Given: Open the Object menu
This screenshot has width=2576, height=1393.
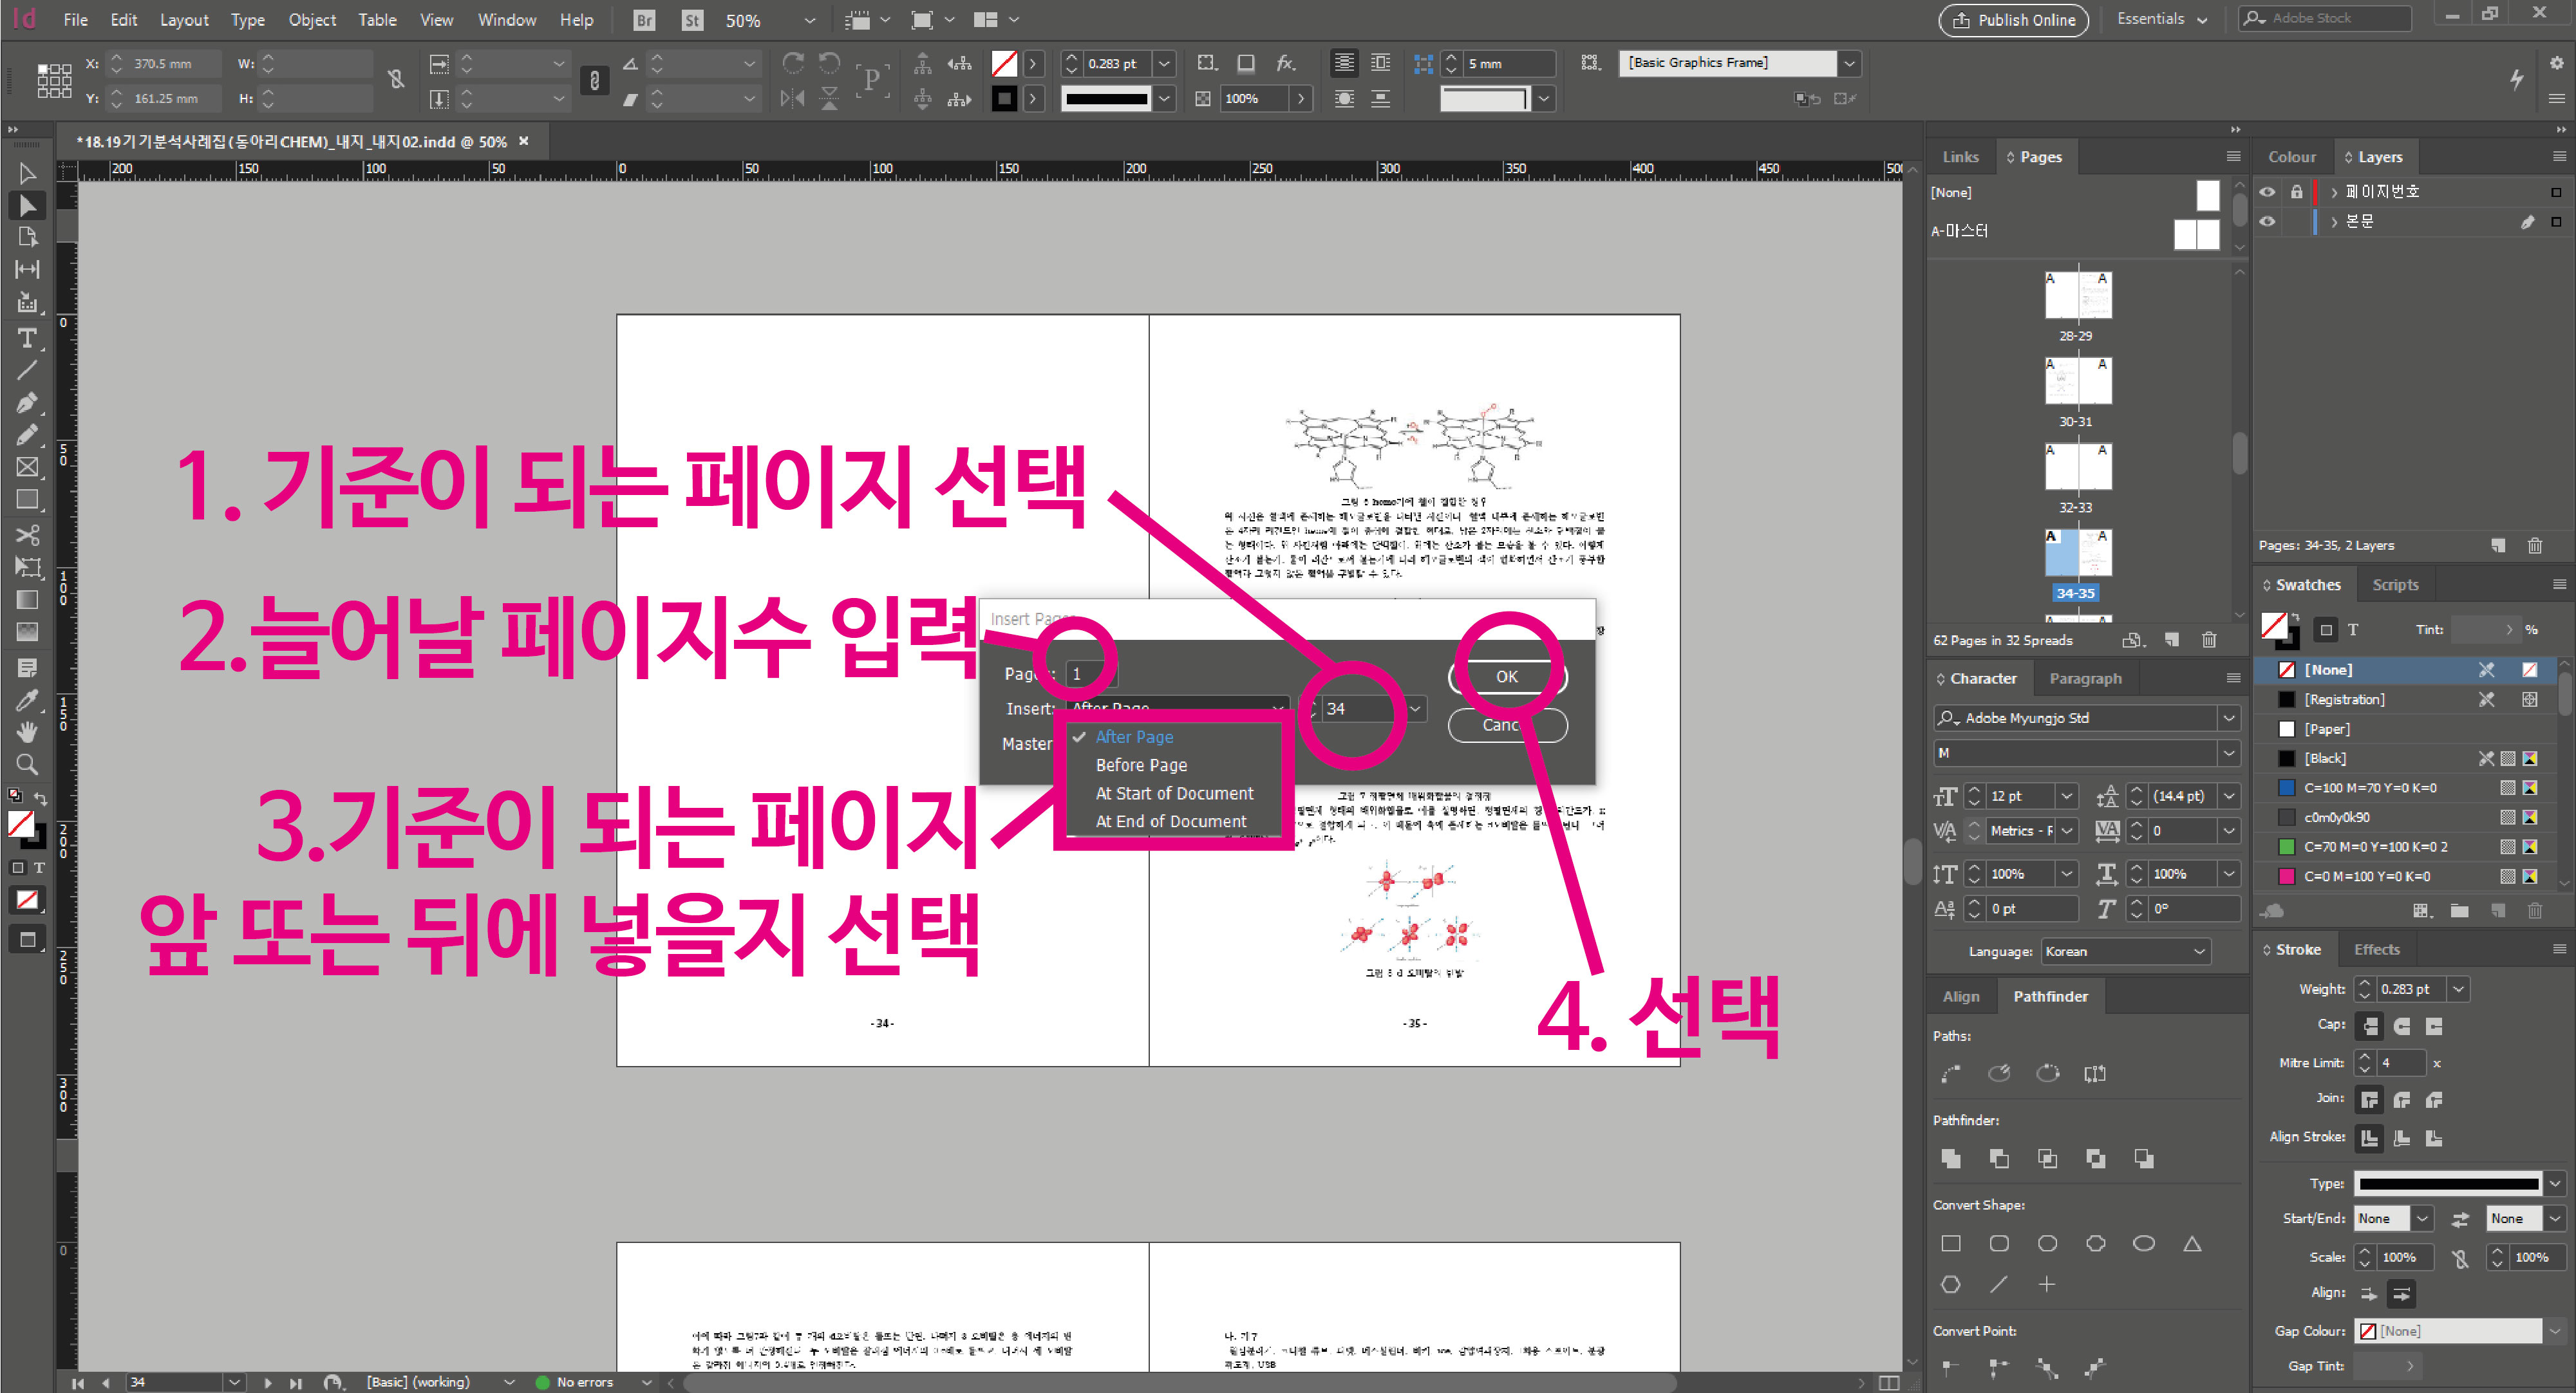Looking at the screenshot, I should (312, 20).
